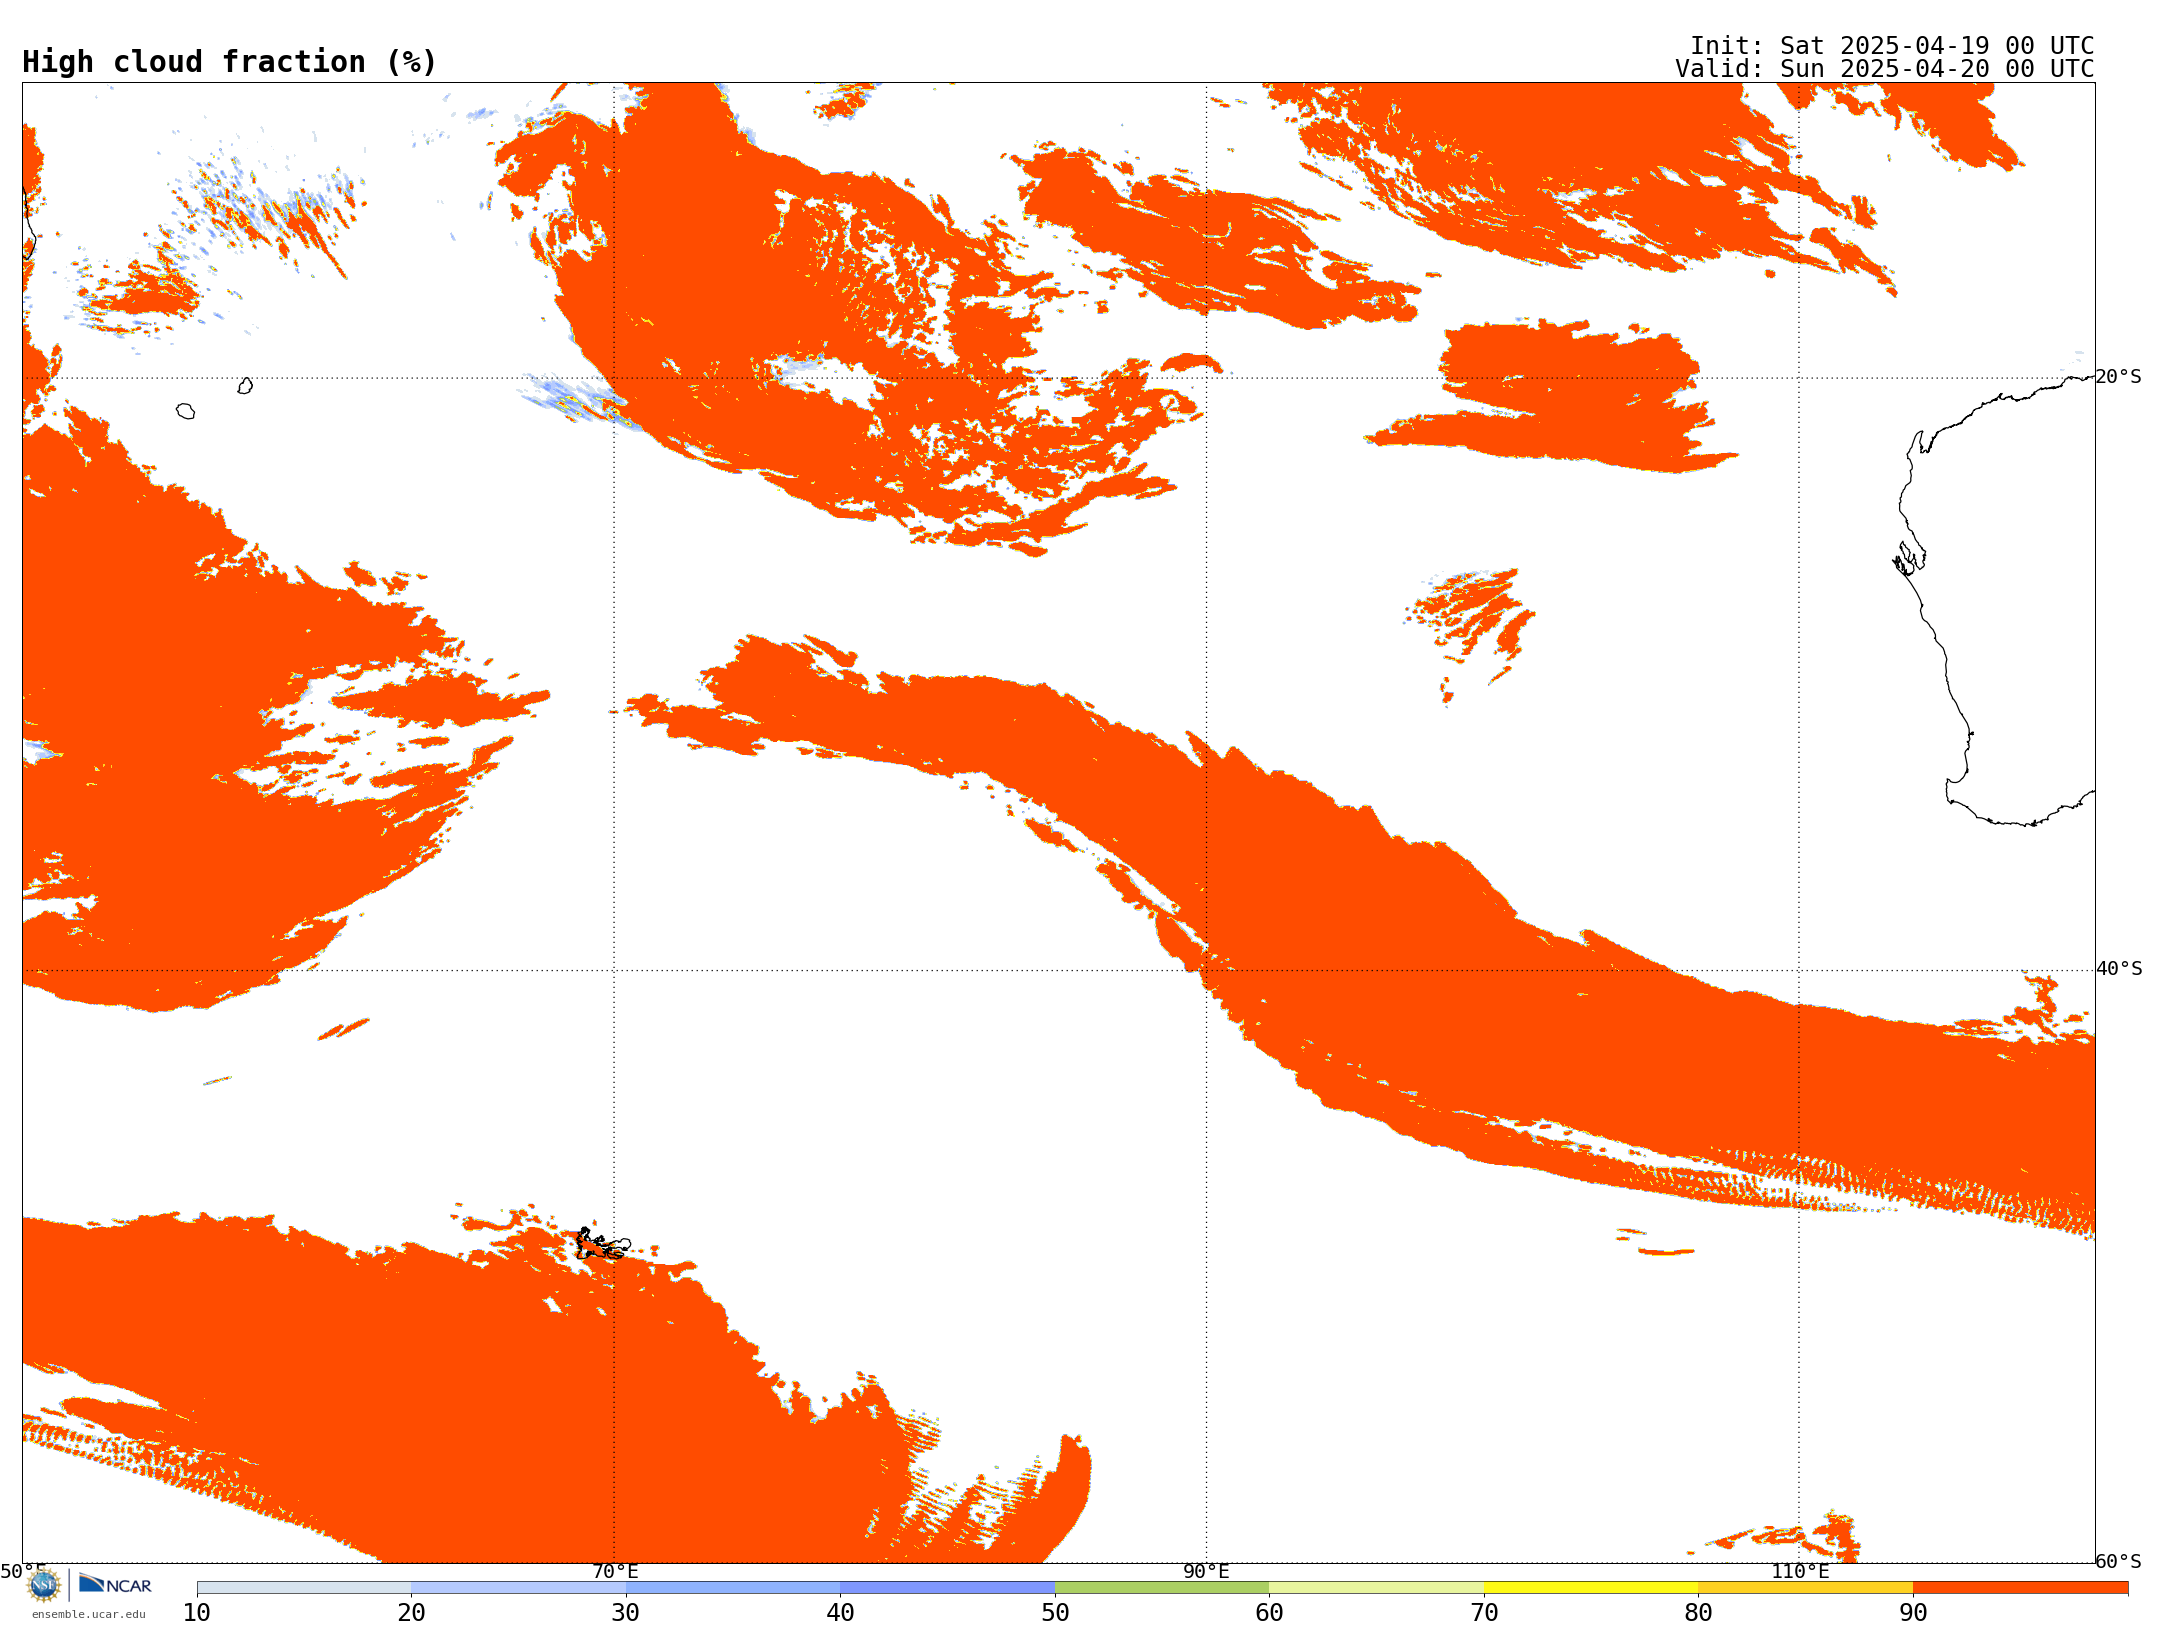
Task: Pick the amber 80-90 colorbar swatch
Action: (1805, 1588)
